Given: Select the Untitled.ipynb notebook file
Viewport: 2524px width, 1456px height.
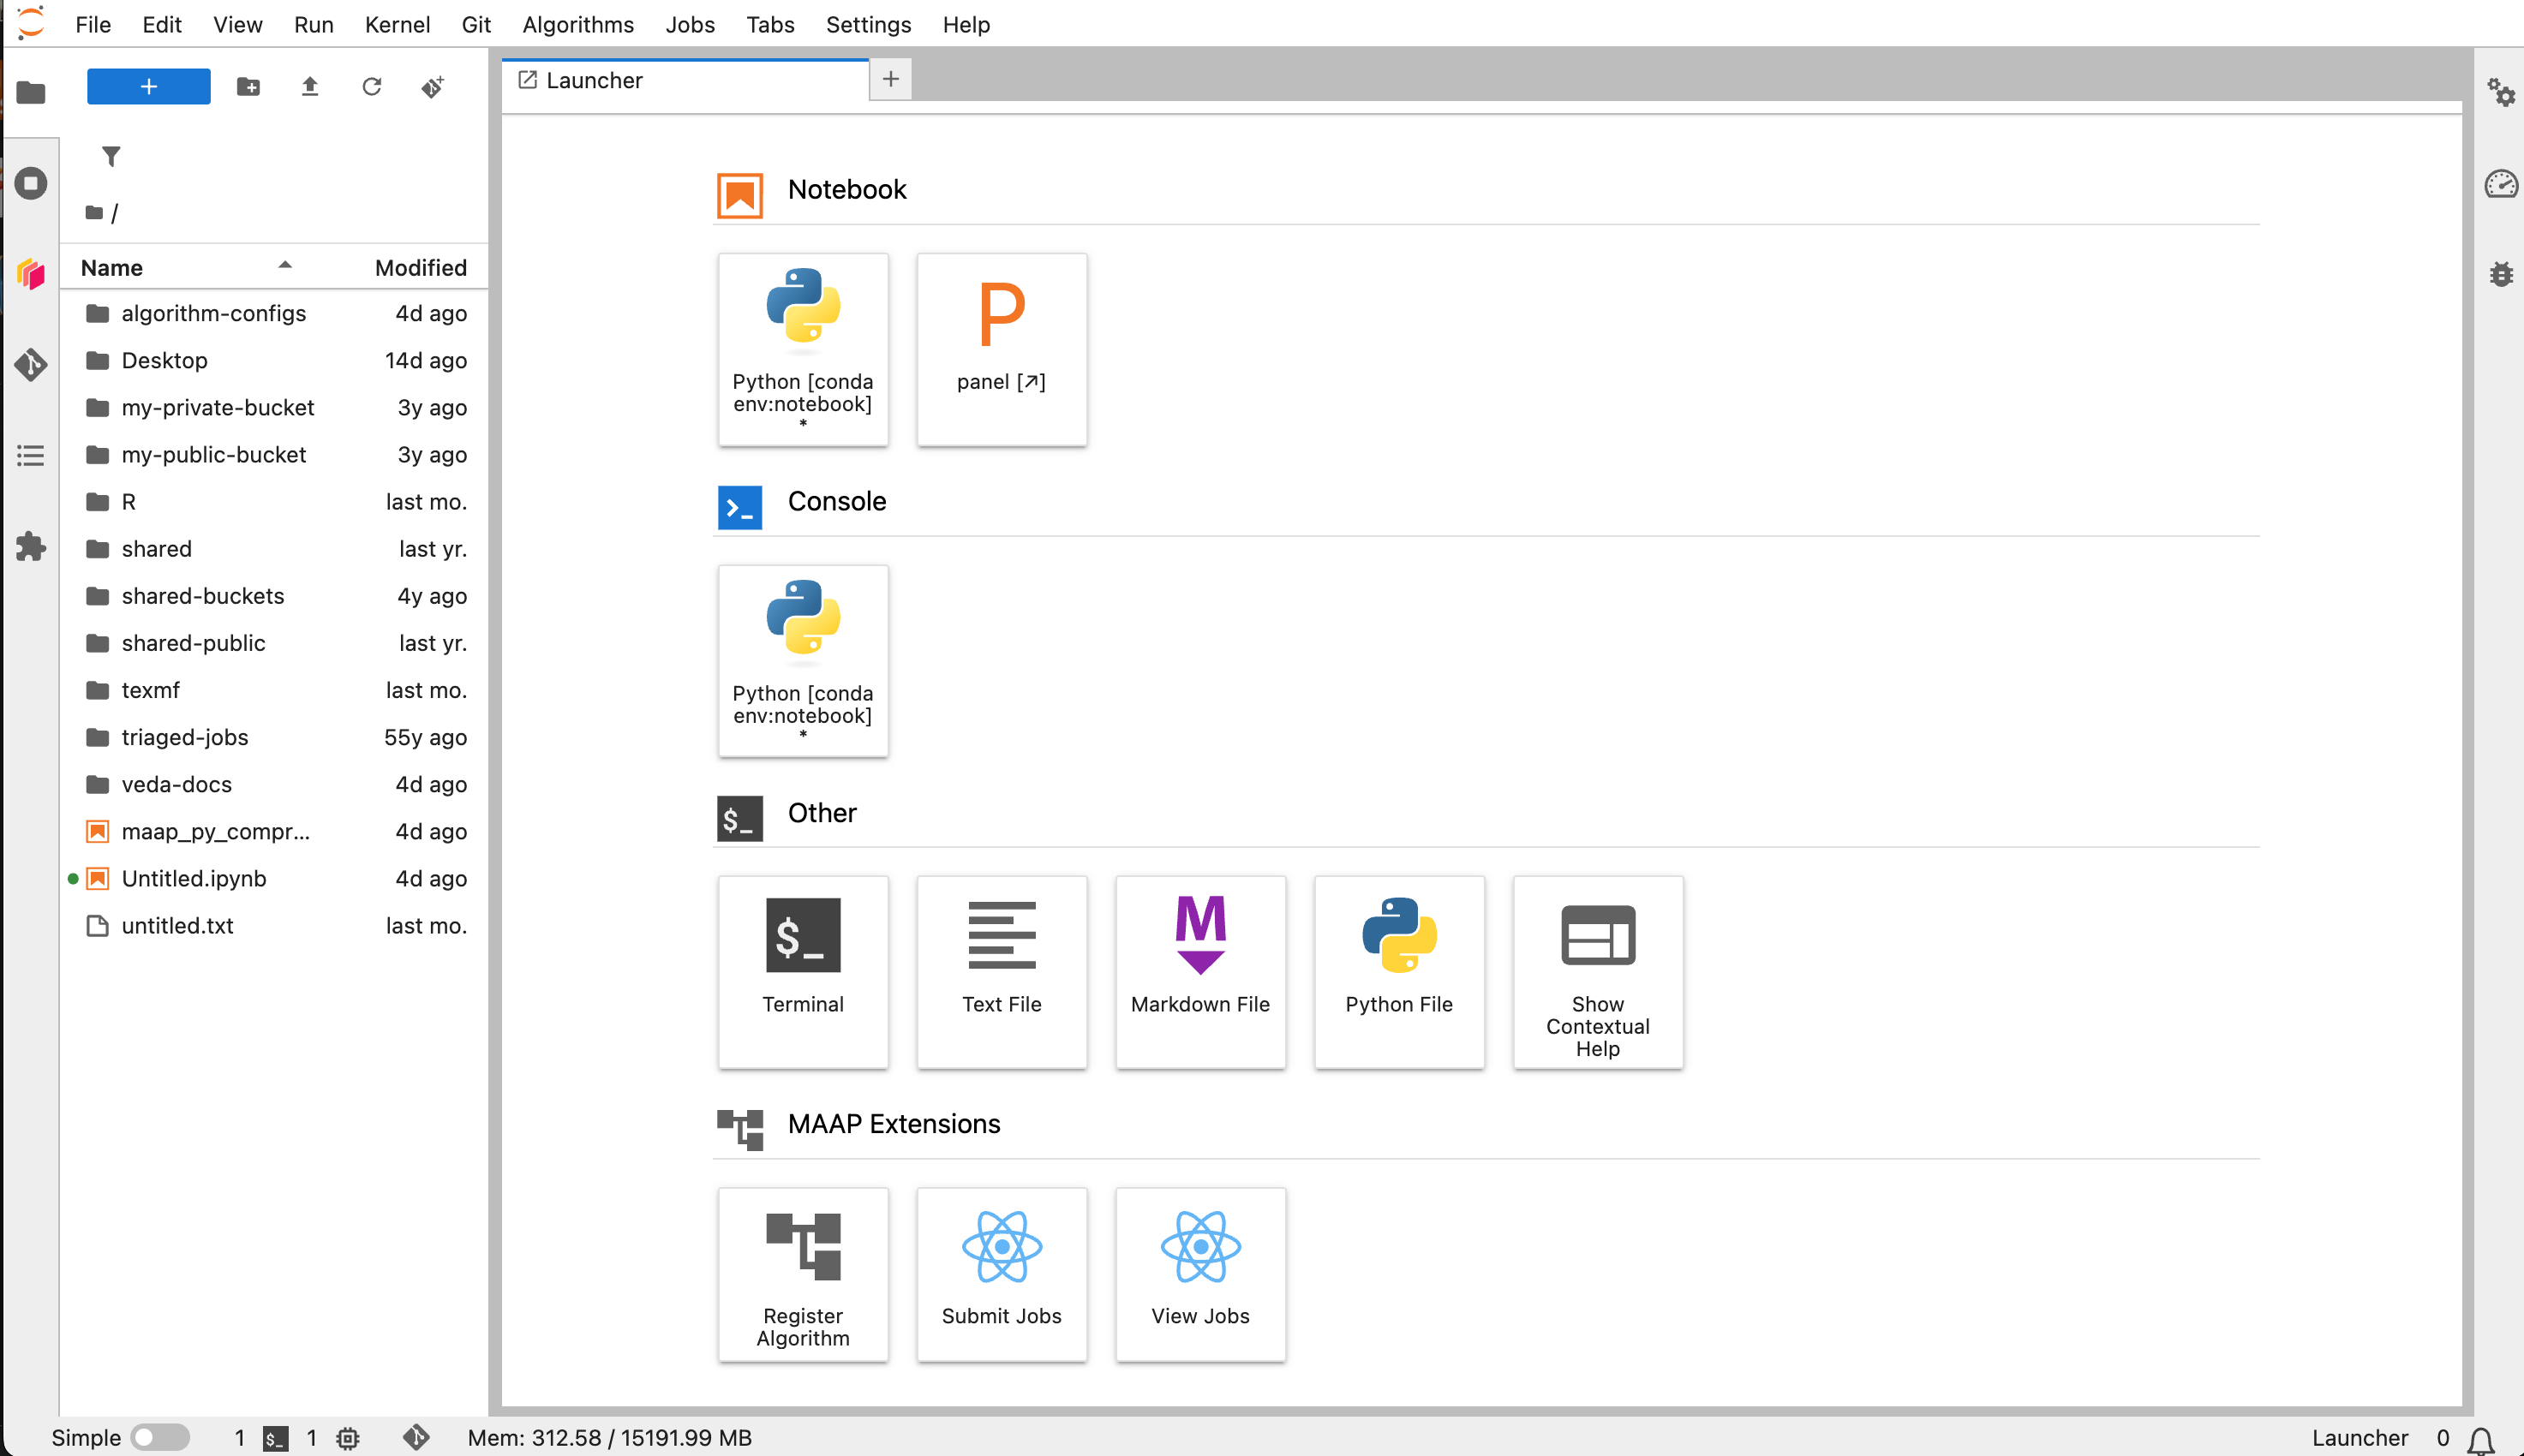Looking at the screenshot, I should point(274,878).
